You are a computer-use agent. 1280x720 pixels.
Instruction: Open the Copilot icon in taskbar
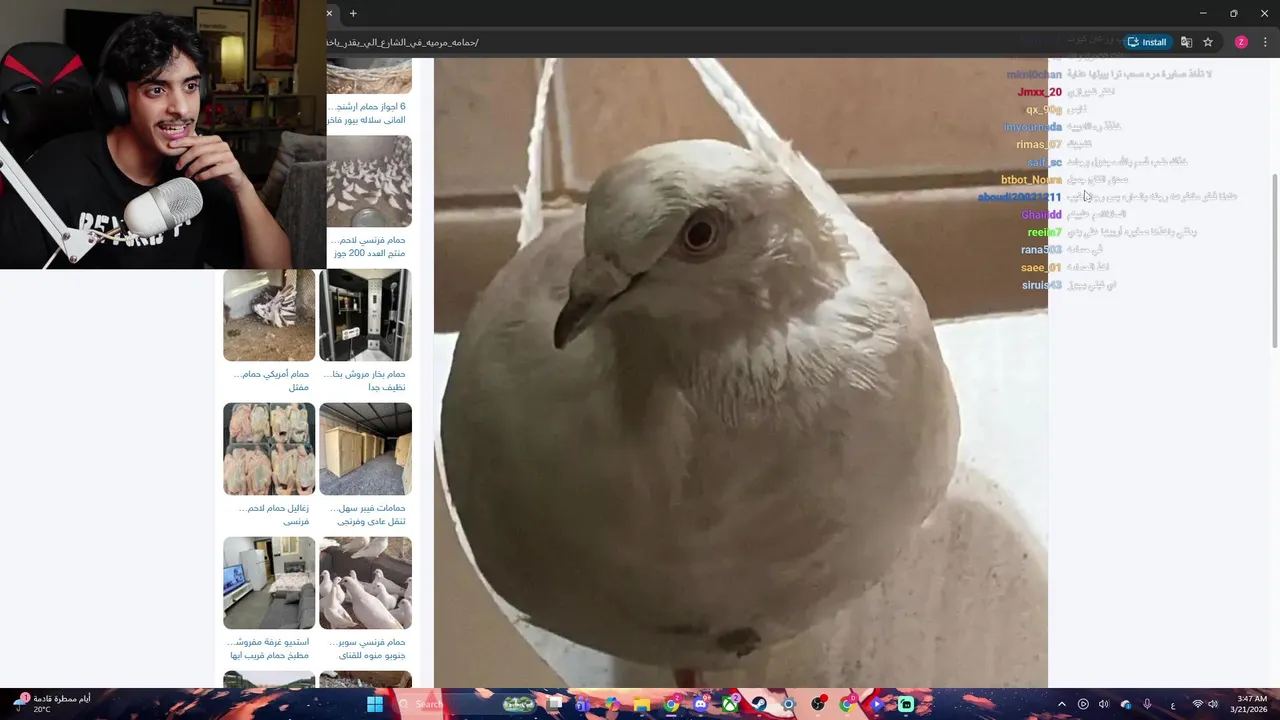pyautogui.click(x=611, y=704)
